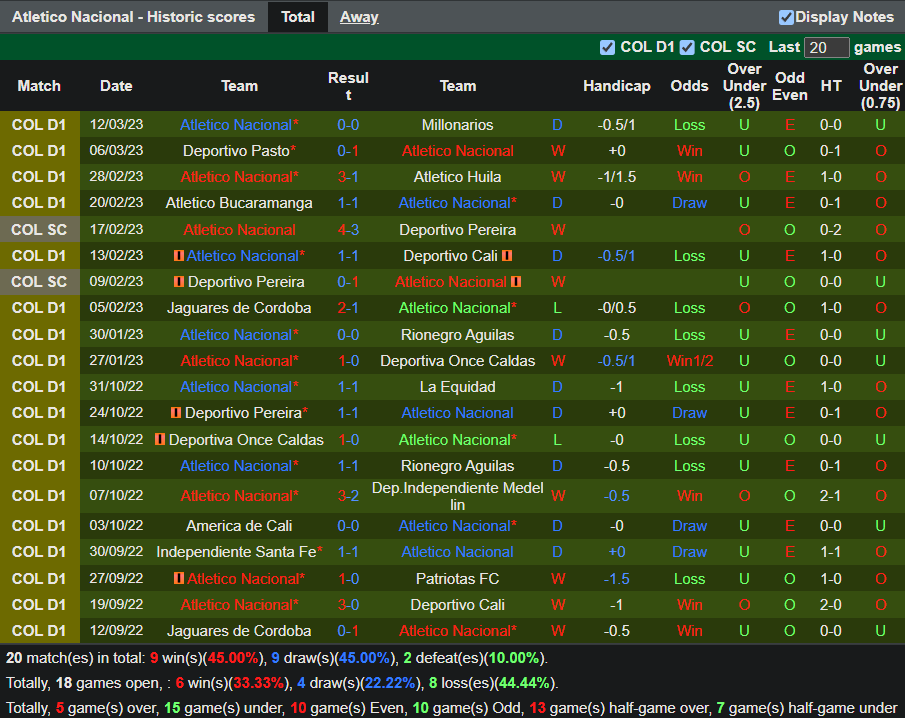
Task: Click the Win1/2 odds cell on 27/01/23
Action: point(689,361)
